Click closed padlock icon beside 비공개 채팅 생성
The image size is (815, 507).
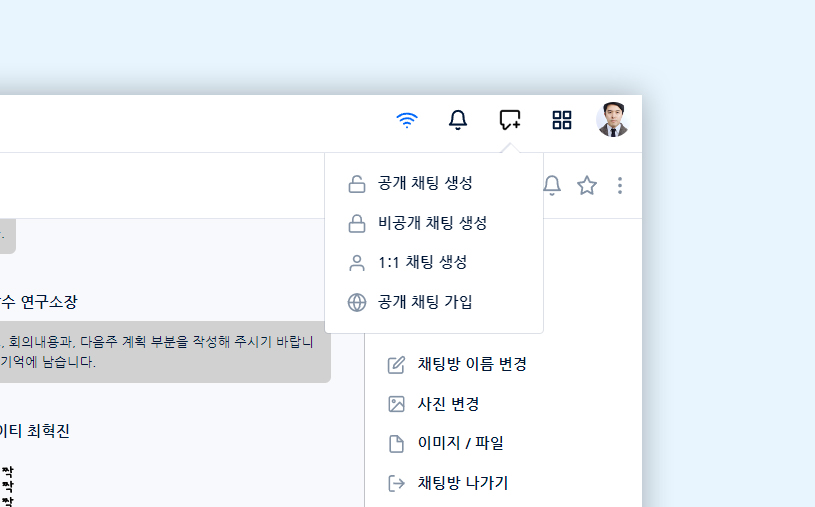[357, 224]
